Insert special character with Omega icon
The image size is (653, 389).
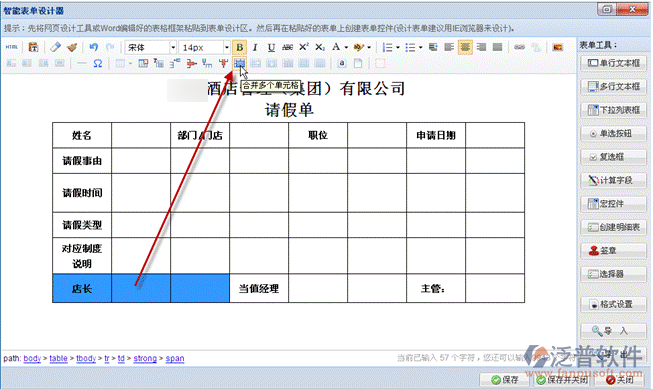98,64
